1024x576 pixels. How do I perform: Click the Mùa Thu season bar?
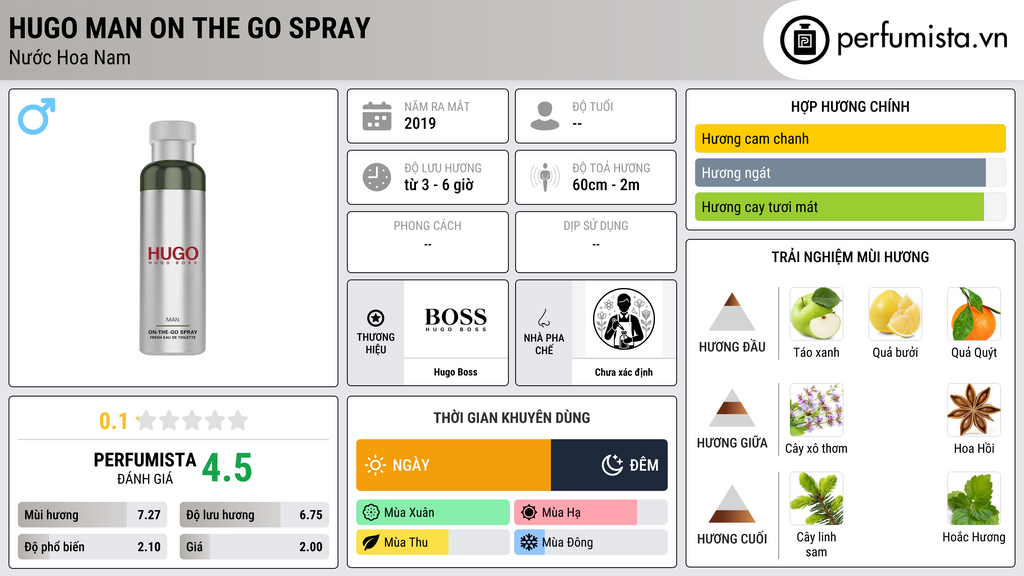pyautogui.click(x=433, y=542)
